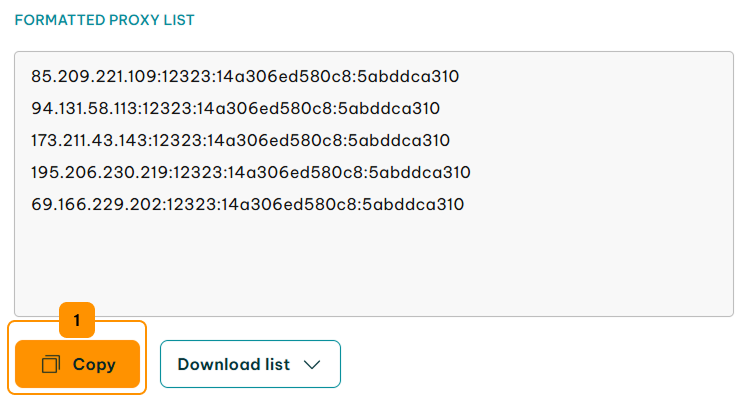Click the Copy button label text
Image resolution: width=748 pixels, height=404 pixels.
(94, 365)
